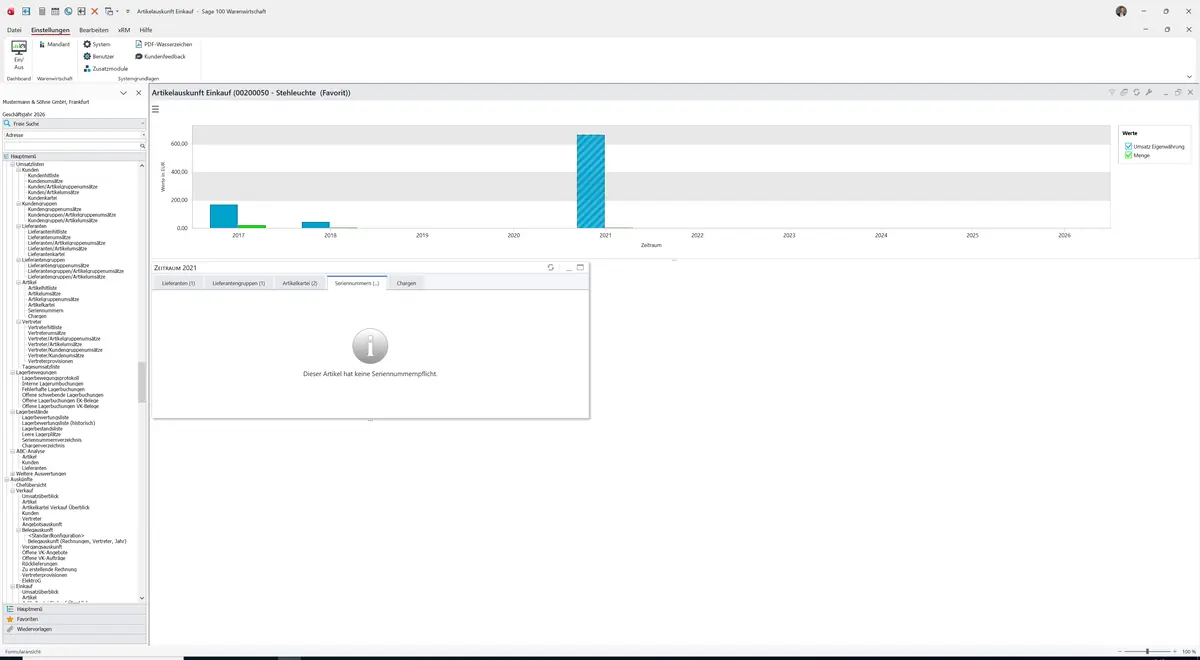1200x660 pixels.
Task: Click the user avatar in title bar
Action: click(1121, 11)
